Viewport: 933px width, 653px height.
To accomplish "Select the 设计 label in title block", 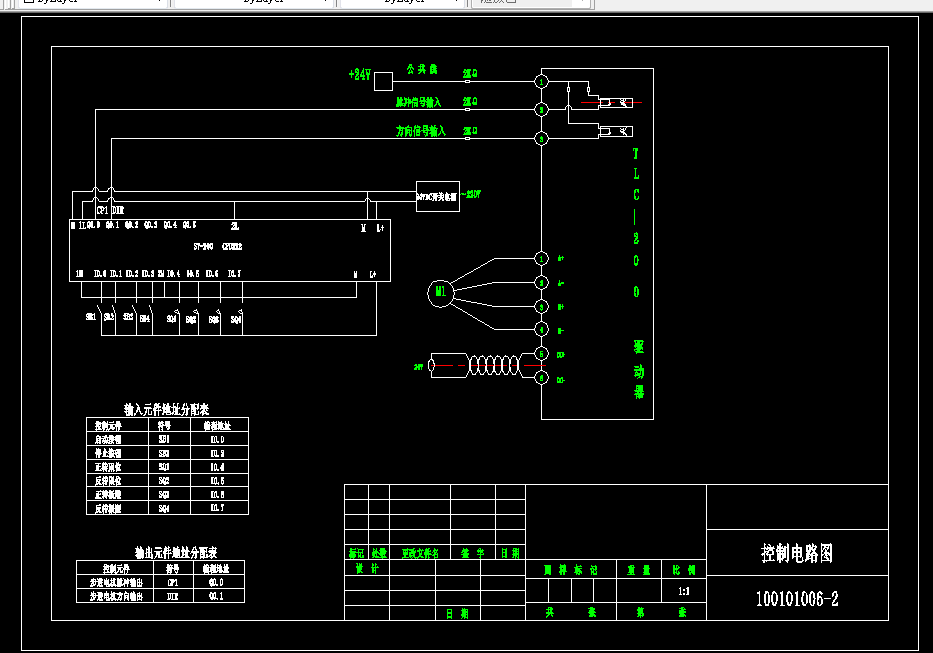I will 367,568.
